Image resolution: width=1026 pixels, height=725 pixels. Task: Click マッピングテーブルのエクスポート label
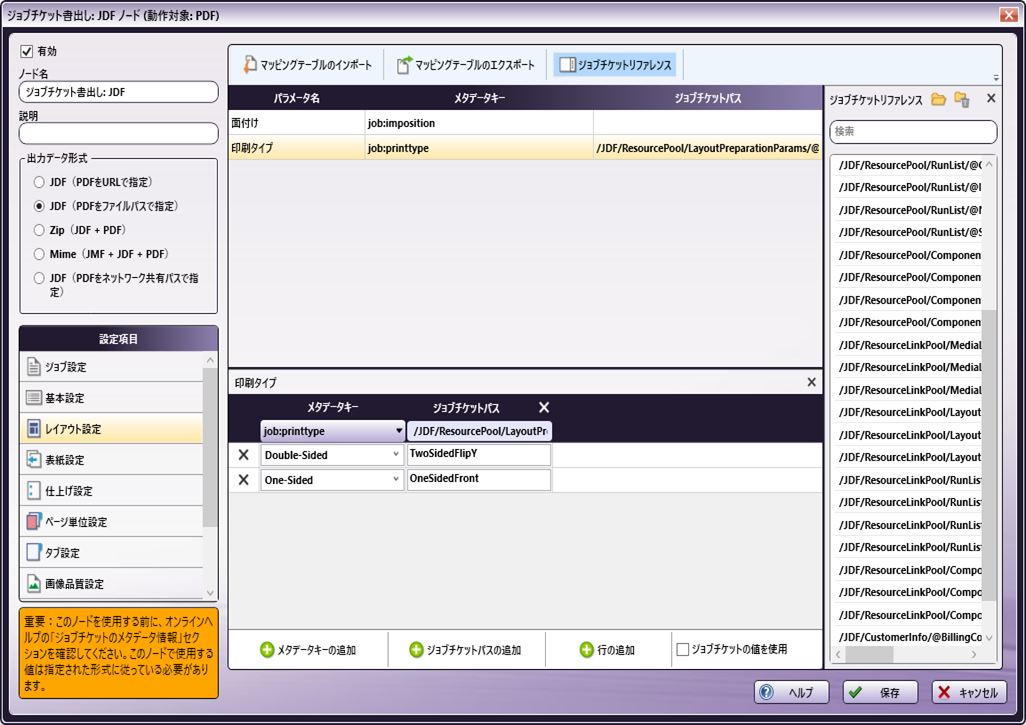(475, 65)
